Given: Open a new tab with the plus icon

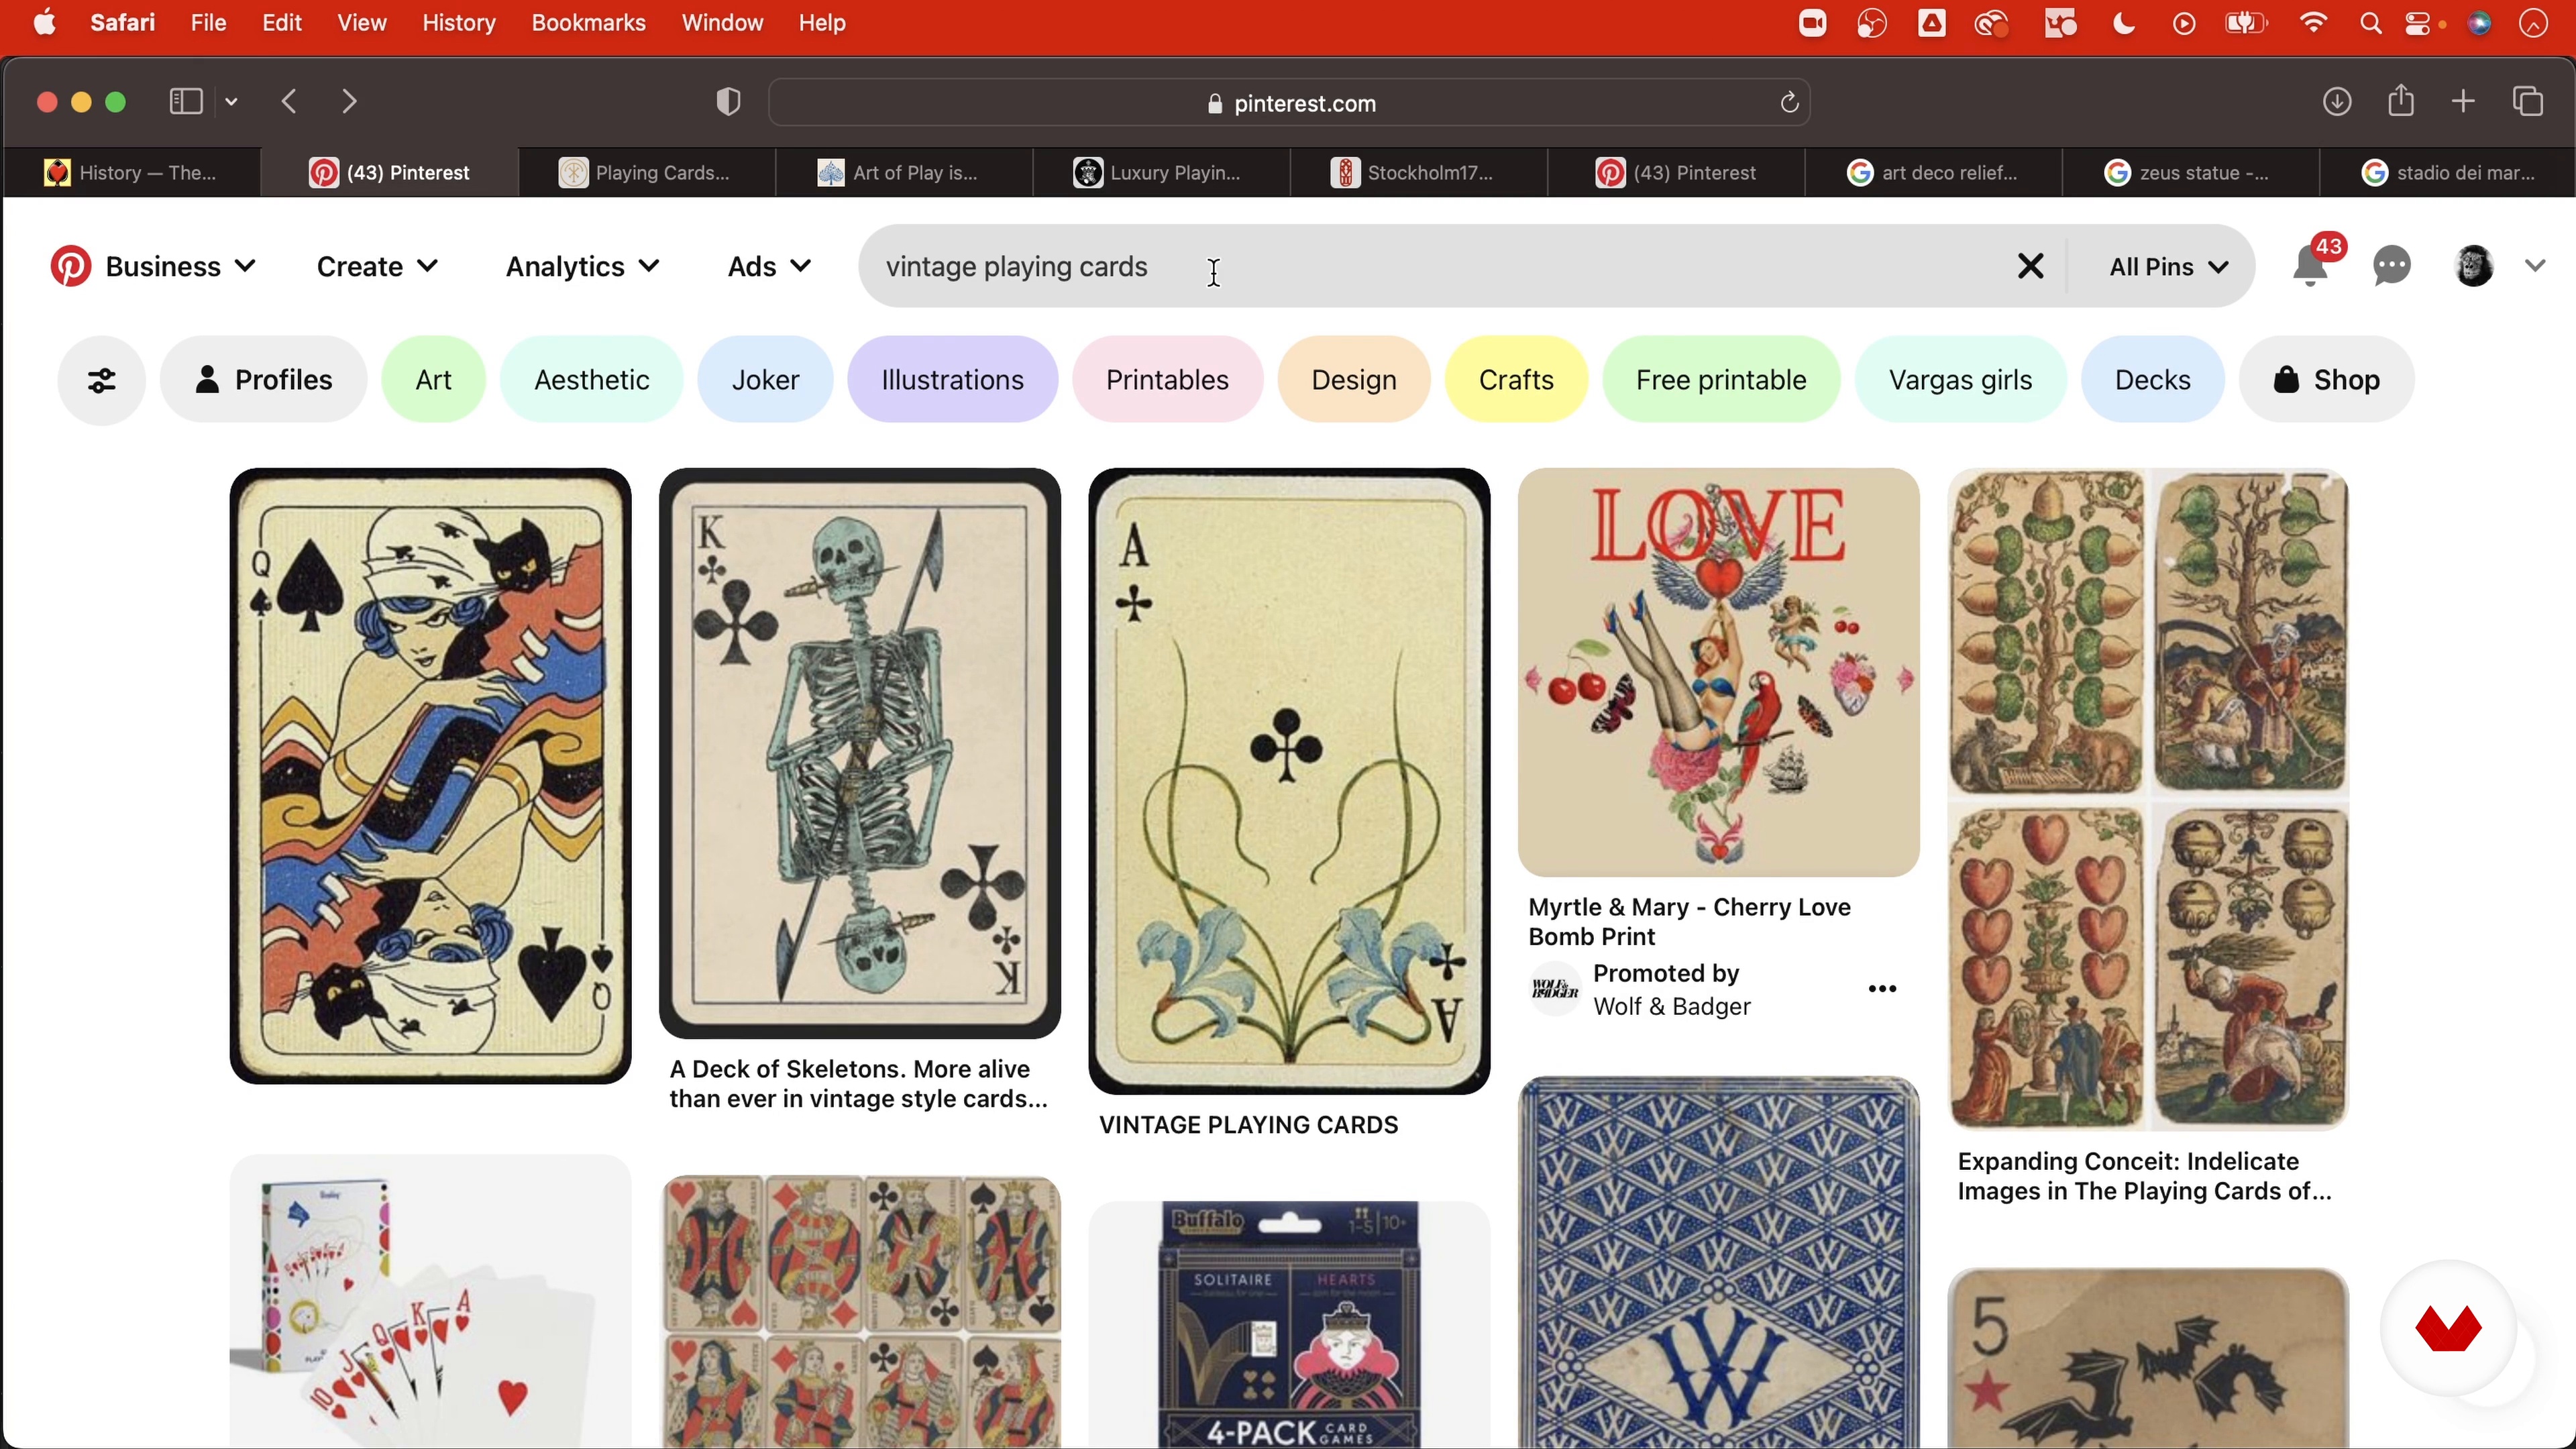Looking at the screenshot, I should click(x=2464, y=102).
